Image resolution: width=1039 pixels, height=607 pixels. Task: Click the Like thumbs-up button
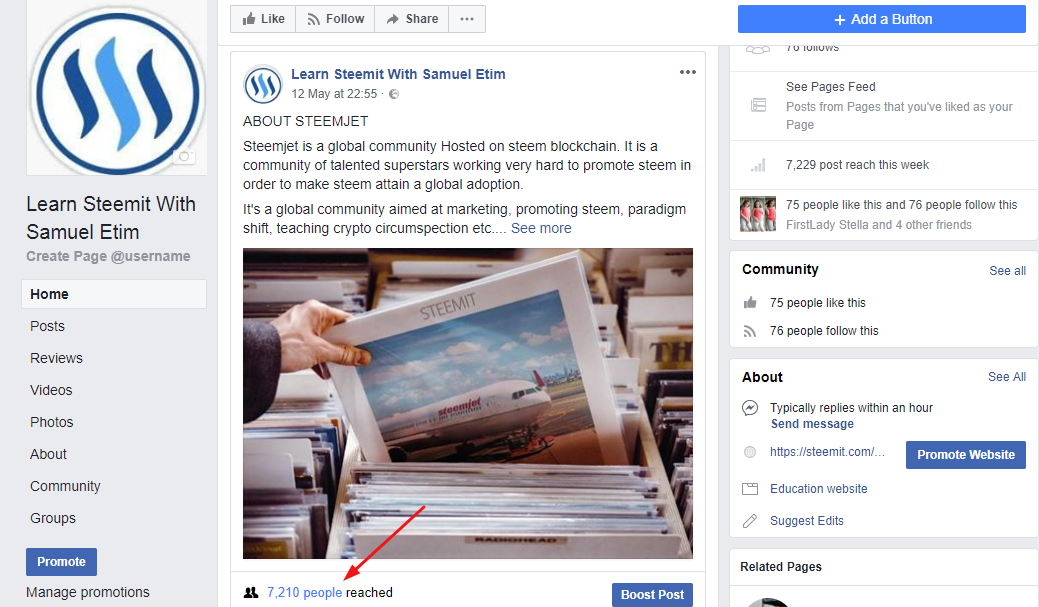263,19
